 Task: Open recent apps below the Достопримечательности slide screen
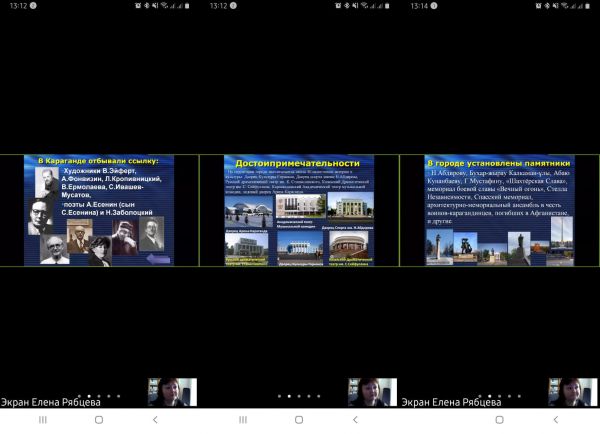(x=242, y=420)
